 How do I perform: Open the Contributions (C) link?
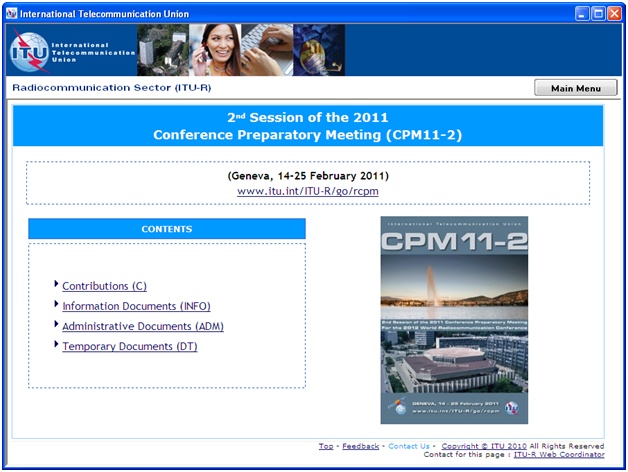tap(104, 286)
